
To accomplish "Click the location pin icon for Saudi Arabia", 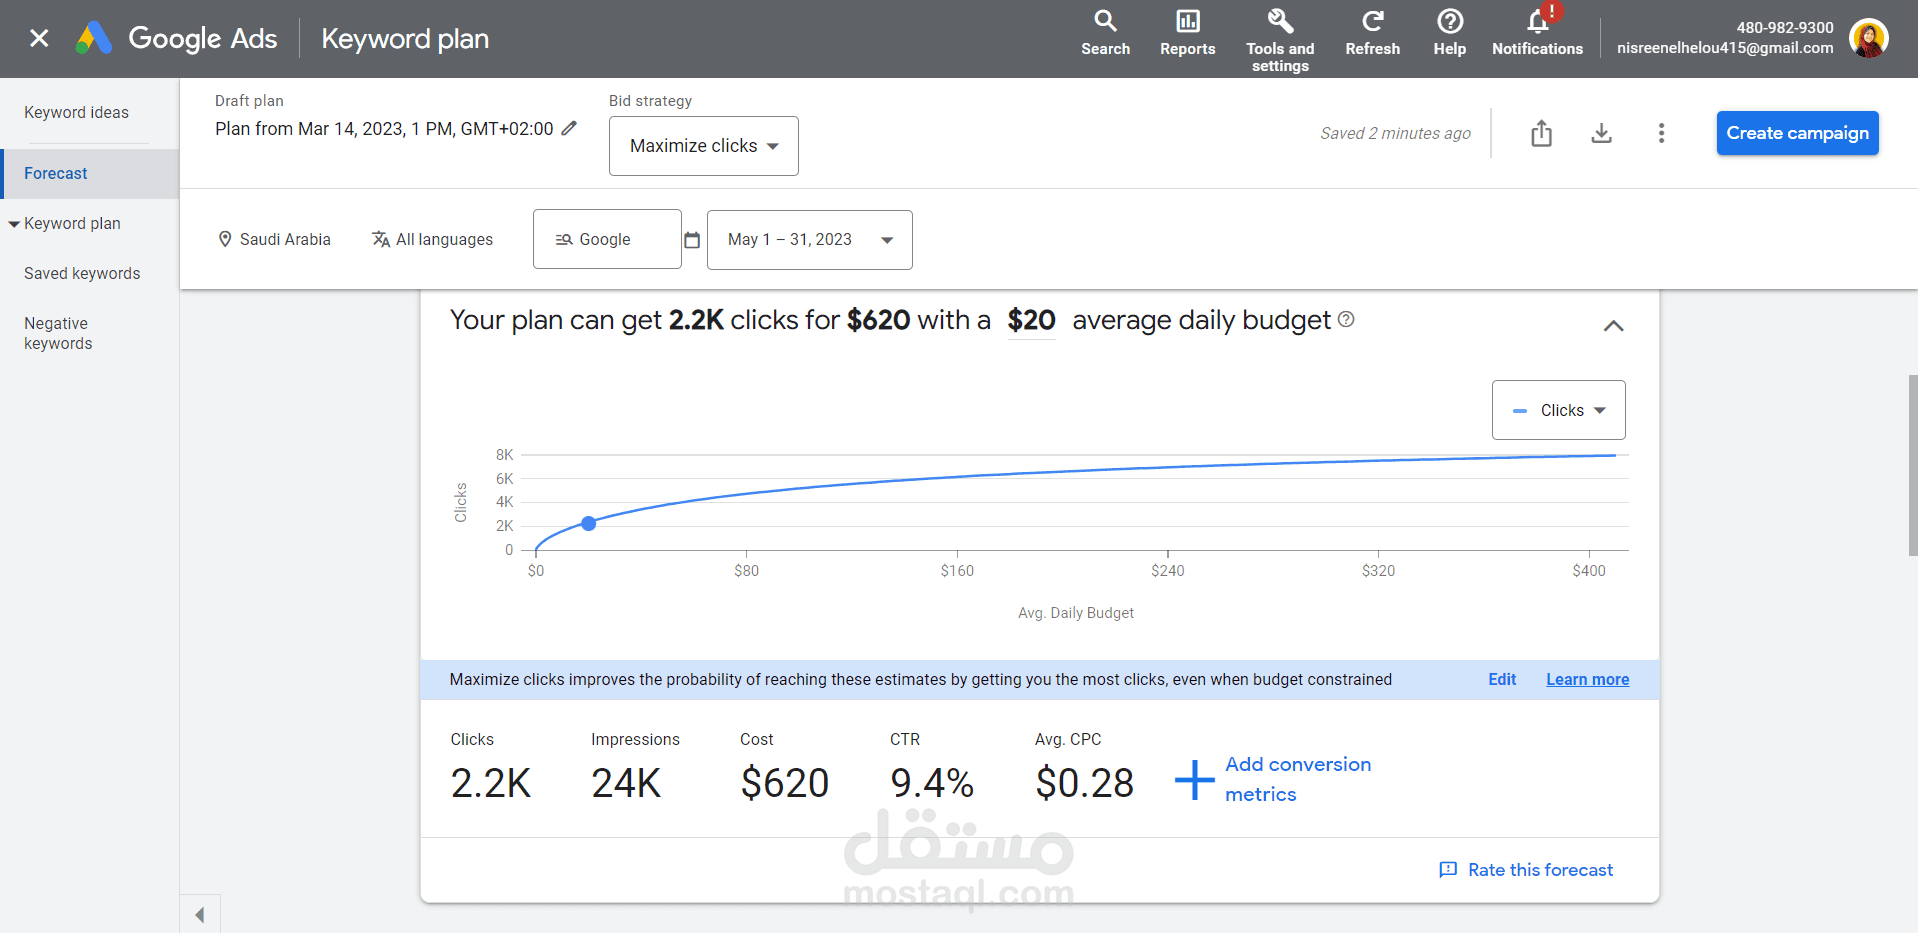I will point(225,239).
